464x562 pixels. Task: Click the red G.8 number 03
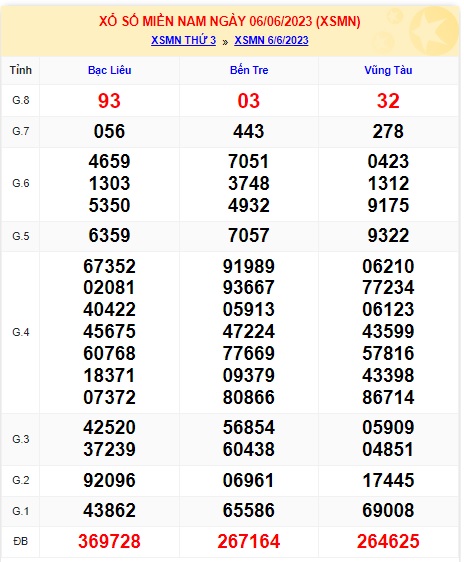(249, 101)
